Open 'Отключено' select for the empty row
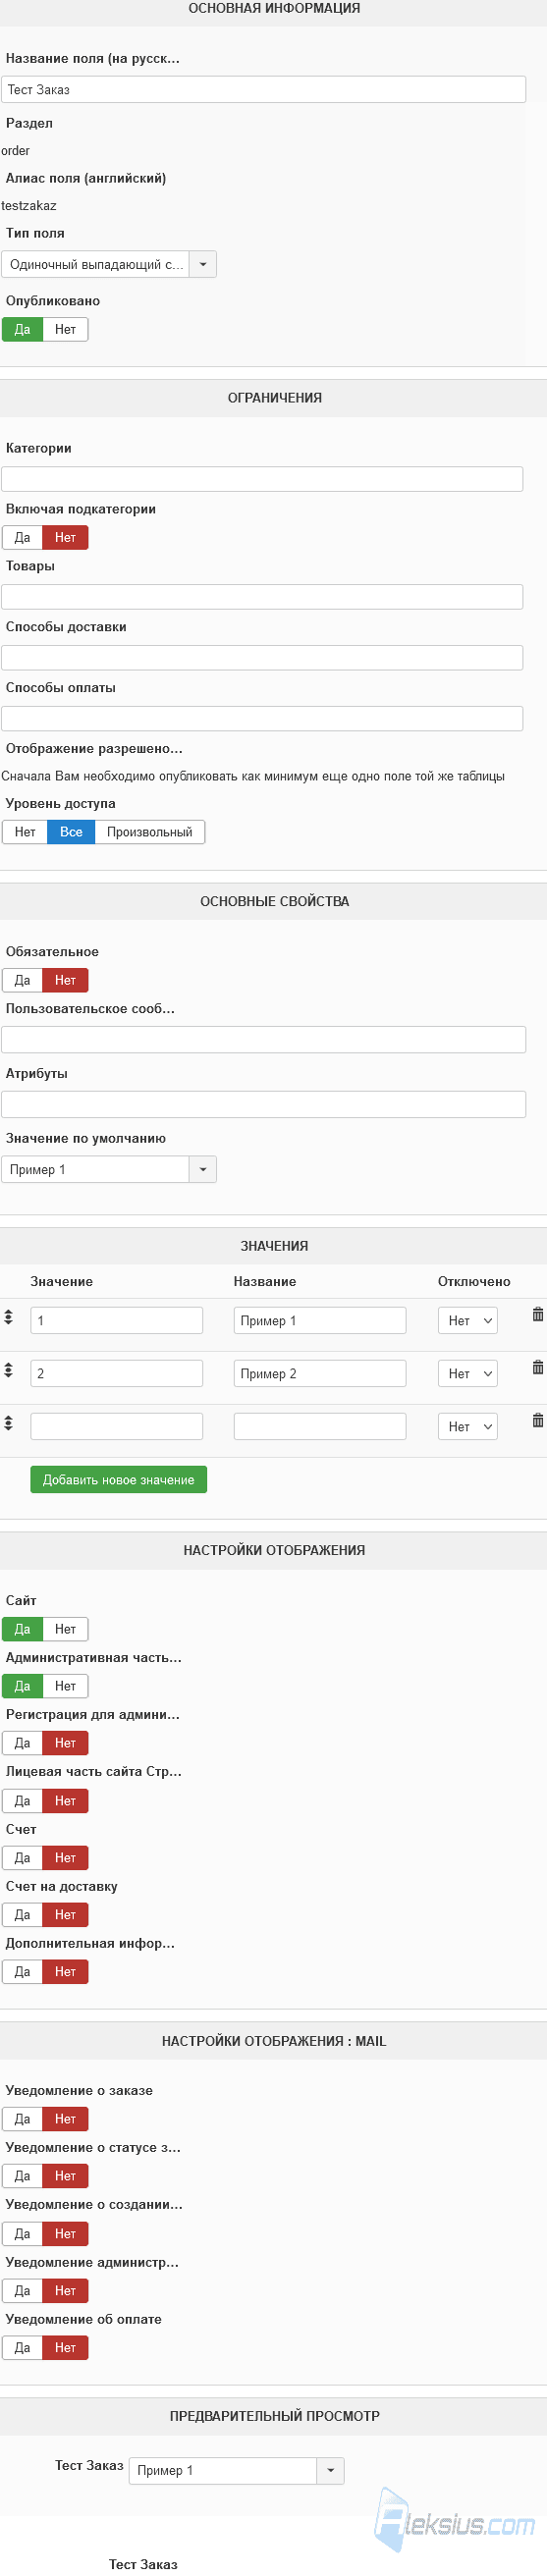The height and width of the screenshot is (2576, 547). (467, 1426)
